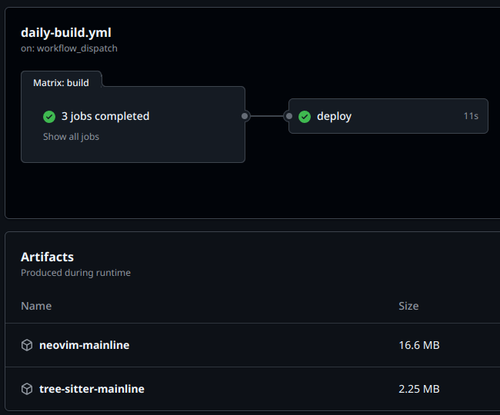Viewport: 500px width, 415px height.
Task: Click the green check next to 3 jobs completed
Action: click(49, 117)
